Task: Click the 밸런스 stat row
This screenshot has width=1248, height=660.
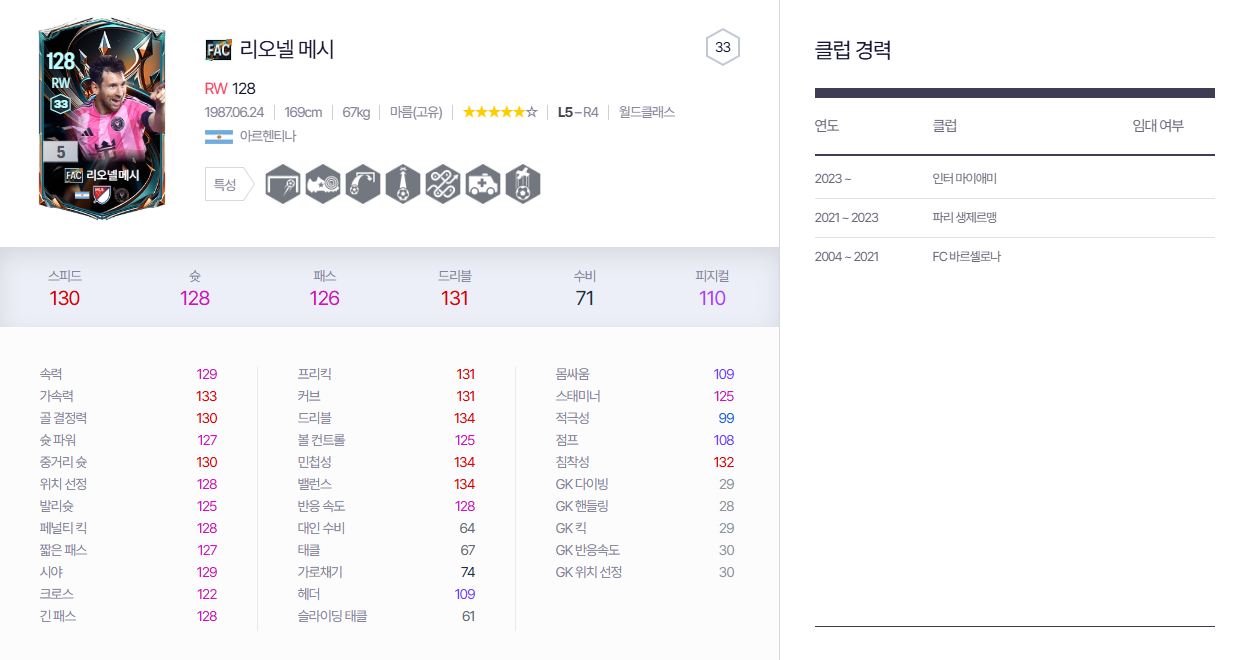Action: pyautogui.click(x=386, y=484)
